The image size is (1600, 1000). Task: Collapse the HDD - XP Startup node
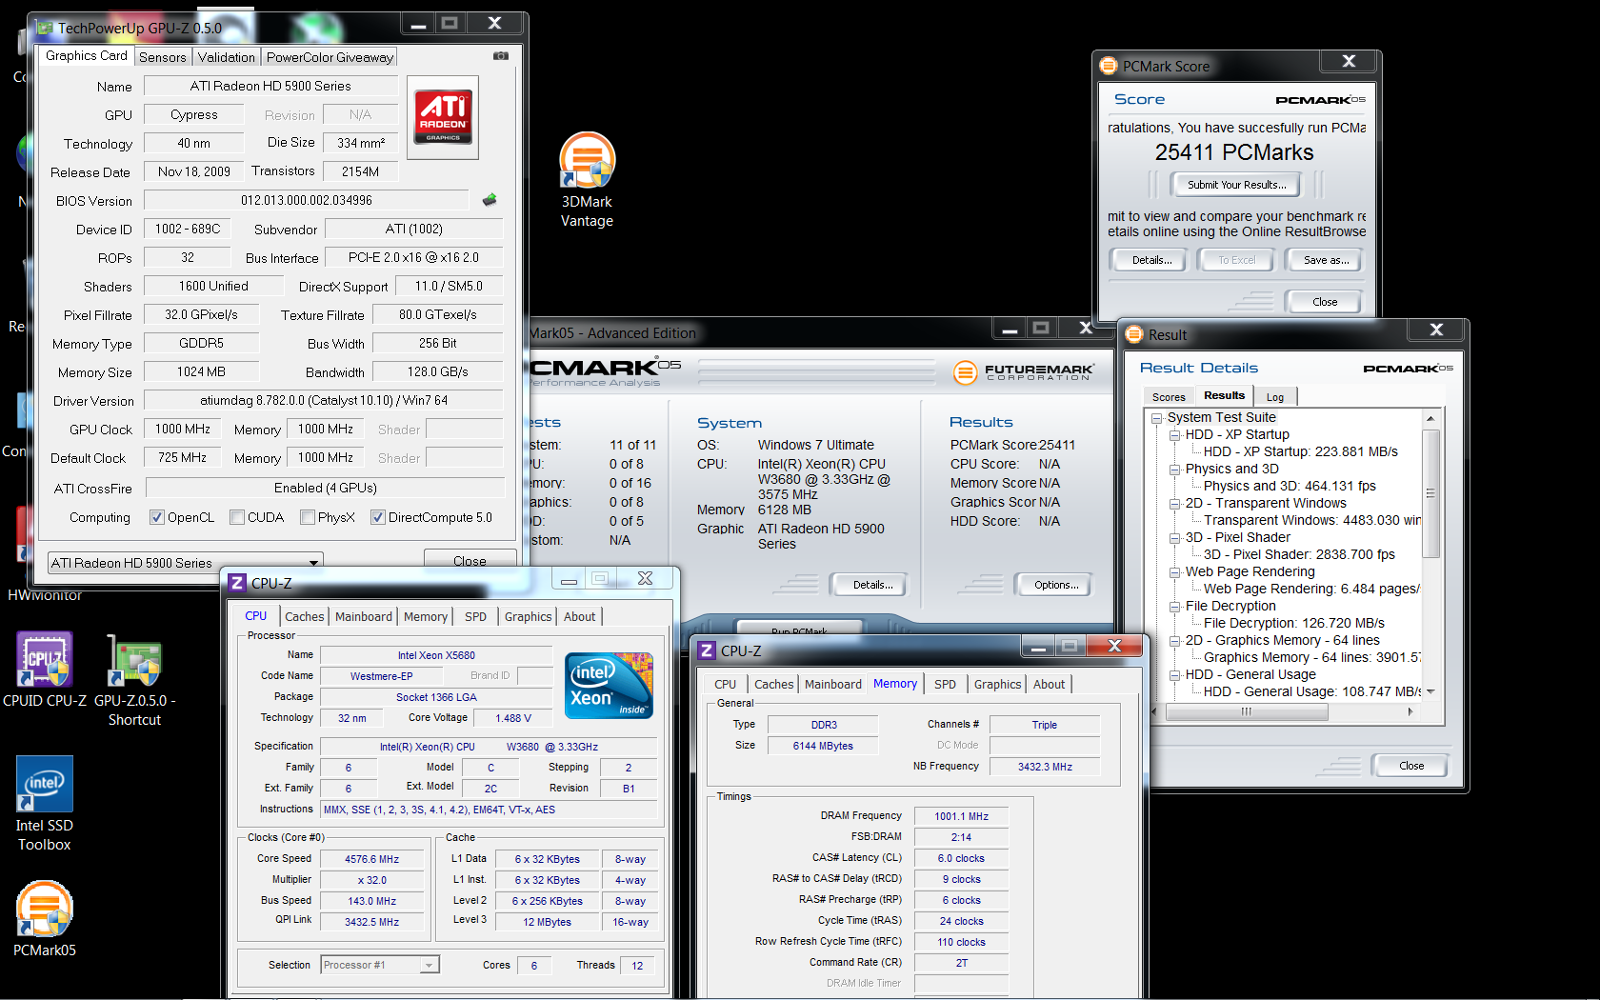pyautogui.click(x=1175, y=435)
